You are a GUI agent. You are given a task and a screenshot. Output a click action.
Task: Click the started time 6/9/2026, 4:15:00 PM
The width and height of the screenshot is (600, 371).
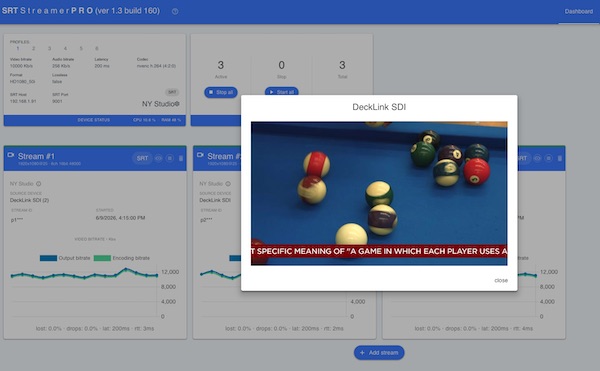pos(120,218)
